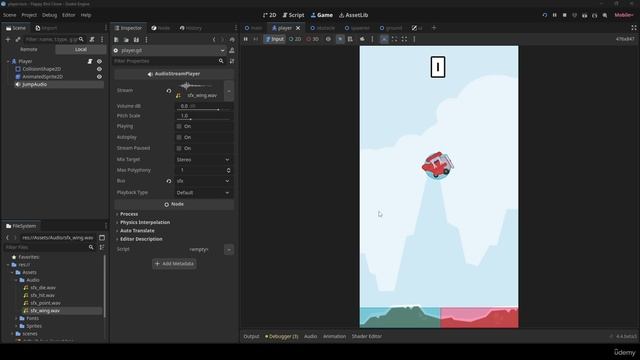
Task: Open the Script empty dropdown arrow
Action: point(229,249)
